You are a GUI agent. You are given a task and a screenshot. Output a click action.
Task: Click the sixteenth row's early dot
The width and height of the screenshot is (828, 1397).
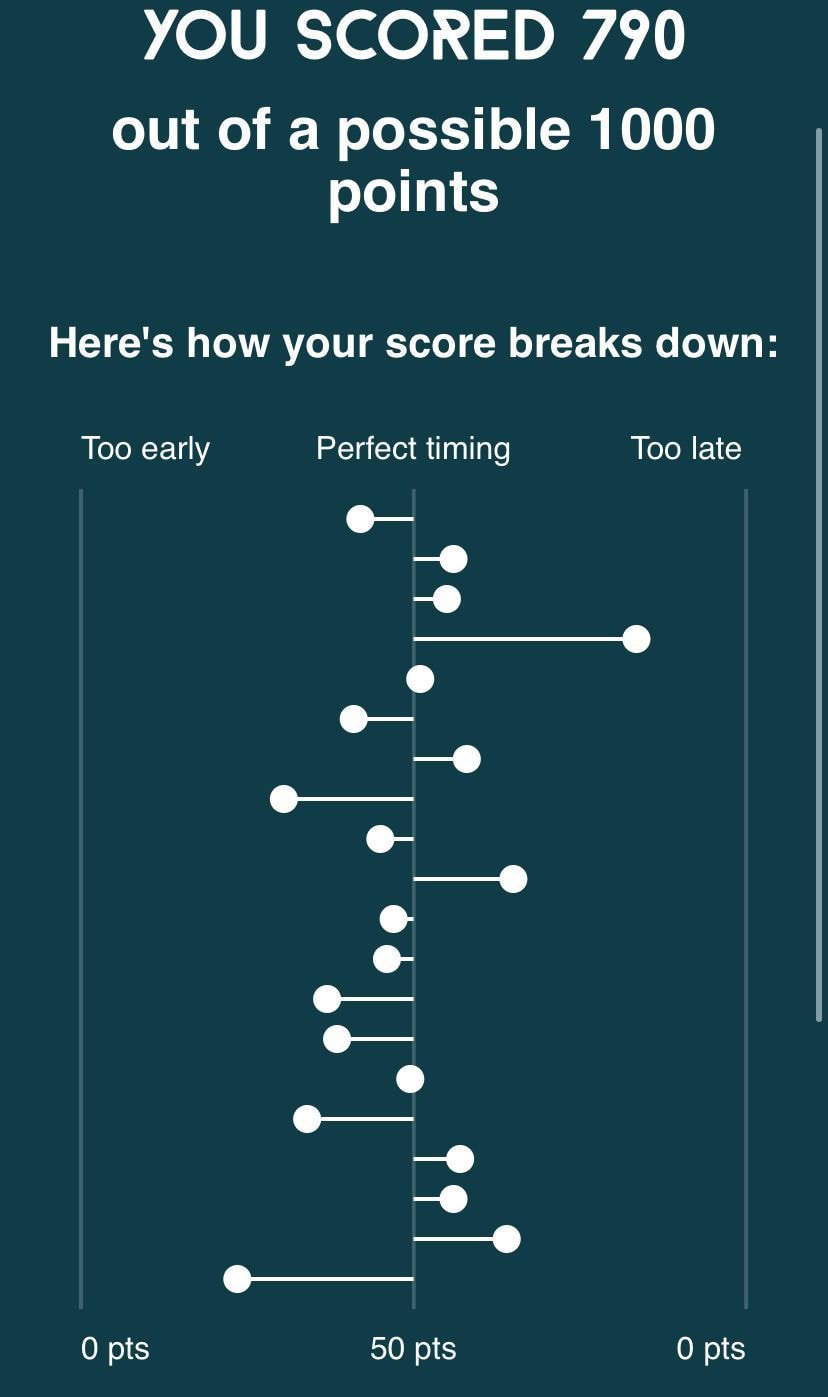pos(307,1119)
